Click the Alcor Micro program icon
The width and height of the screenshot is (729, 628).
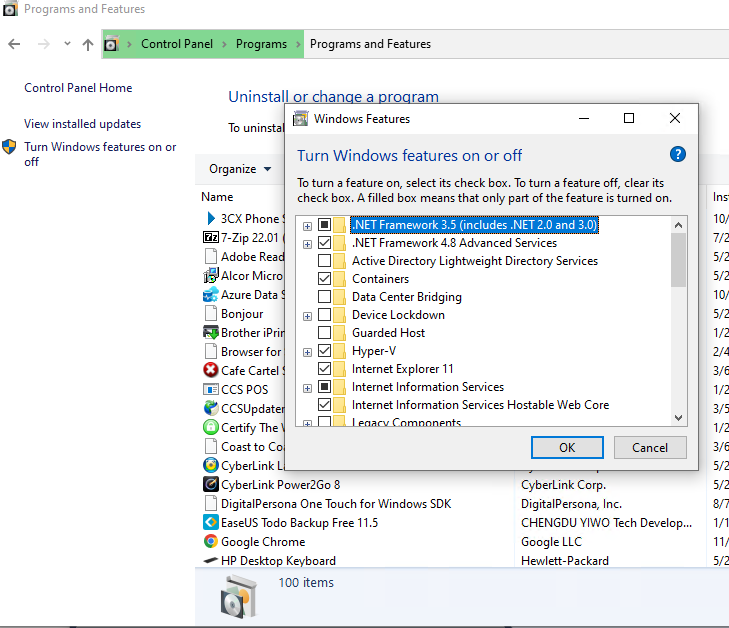coord(211,276)
